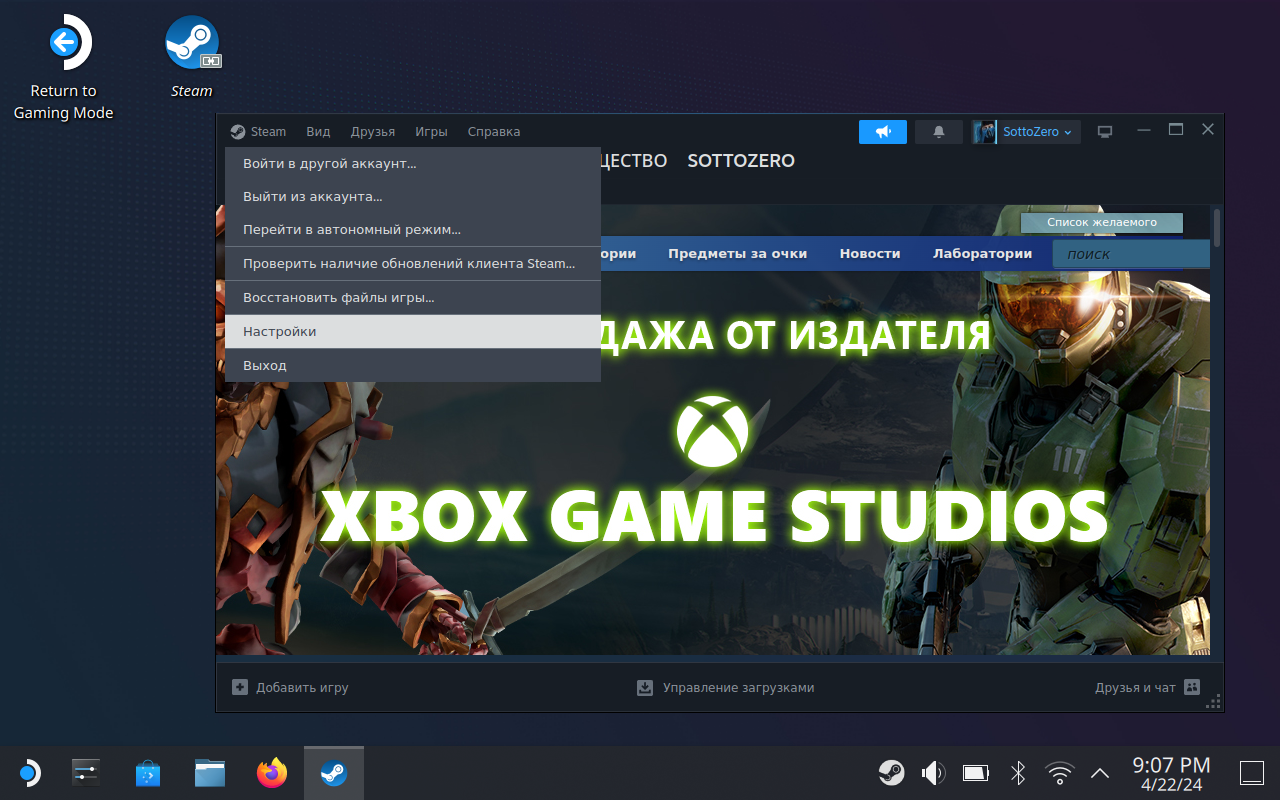Open the Steam desktop shortcut icon
The image size is (1280, 800).
pos(192,43)
